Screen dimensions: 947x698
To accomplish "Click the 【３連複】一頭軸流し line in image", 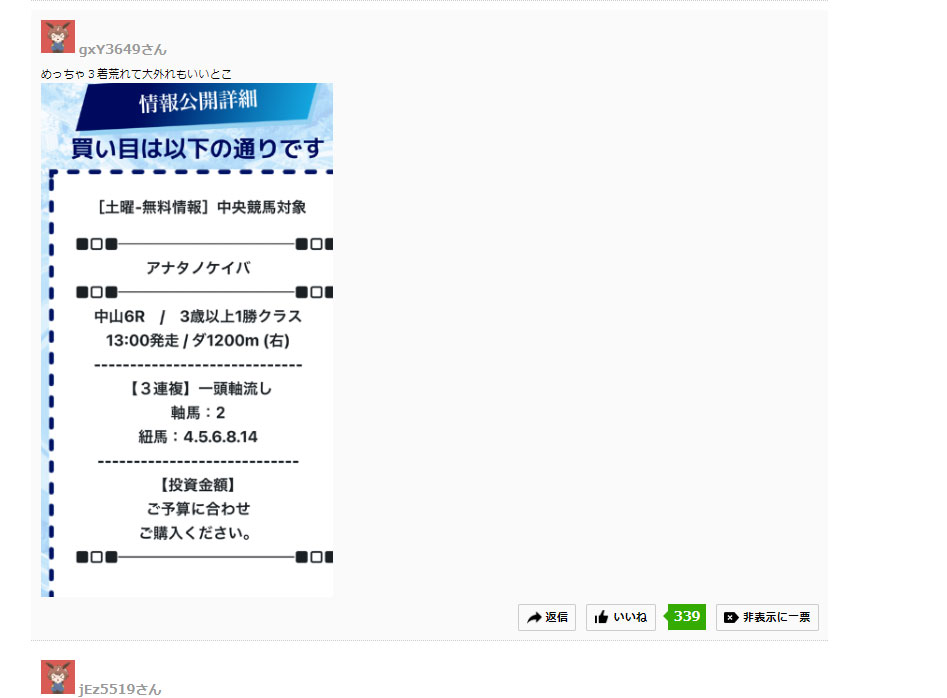I will tap(200, 389).
